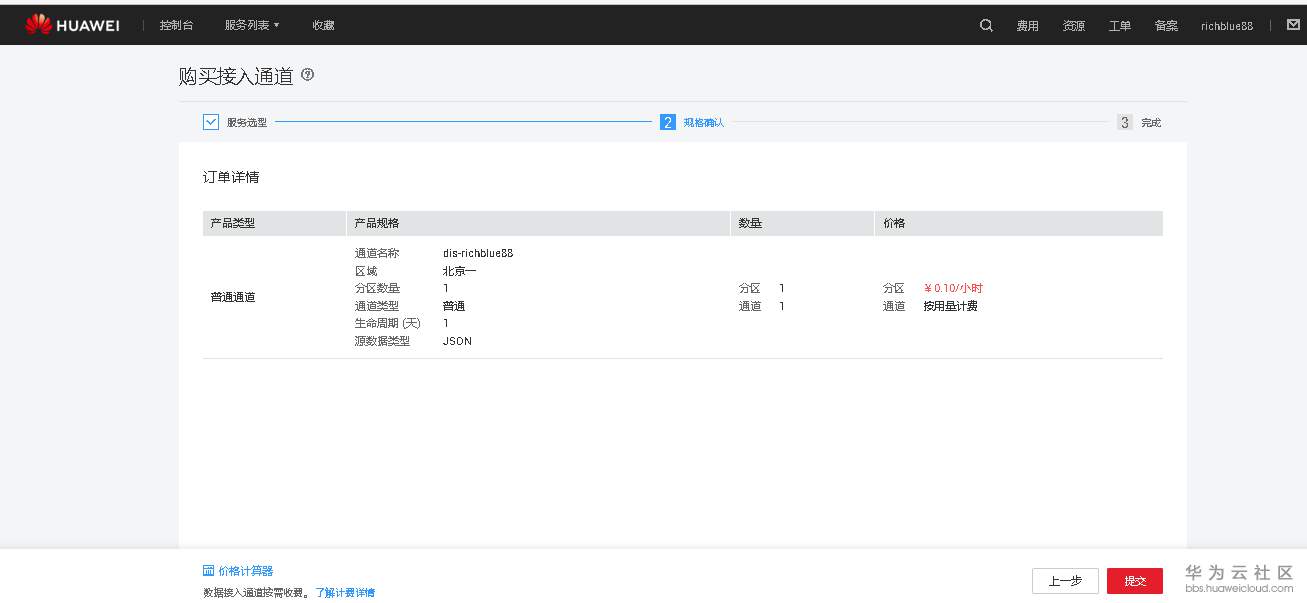Click the 规格确认 step label

(x=704, y=123)
